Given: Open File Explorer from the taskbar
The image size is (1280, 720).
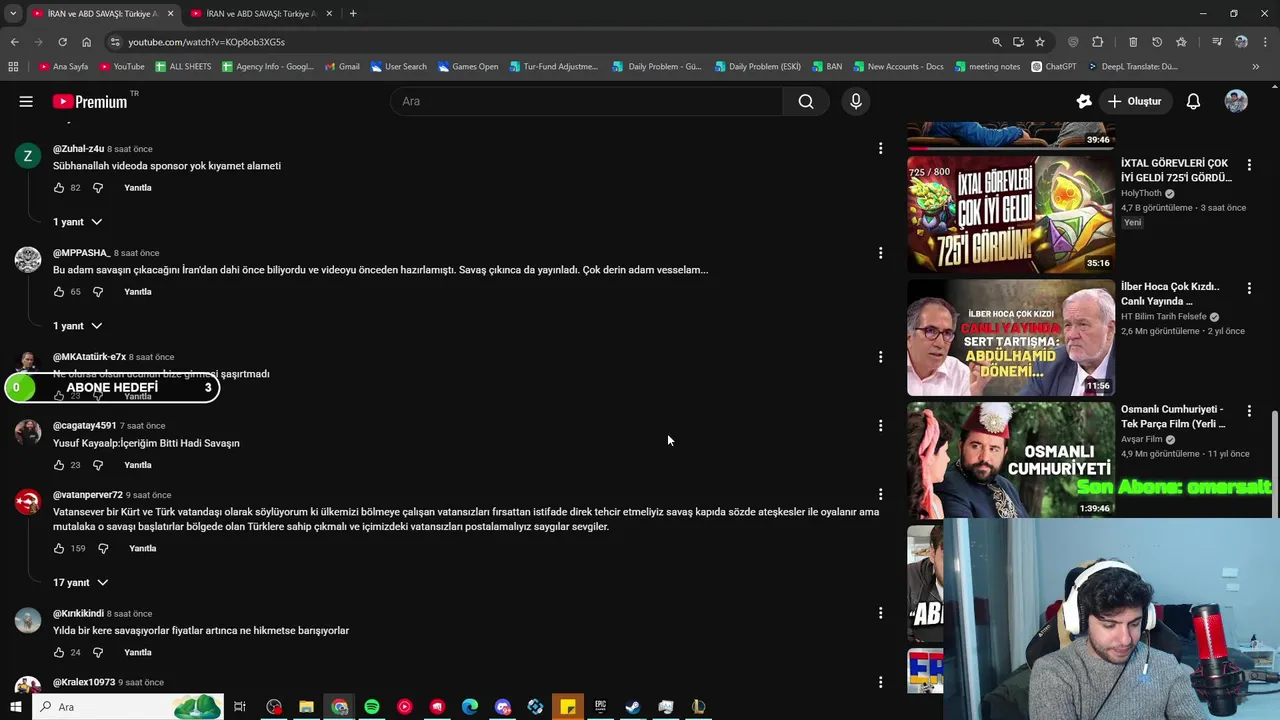Looking at the screenshot, I should [x=306, y=707].
